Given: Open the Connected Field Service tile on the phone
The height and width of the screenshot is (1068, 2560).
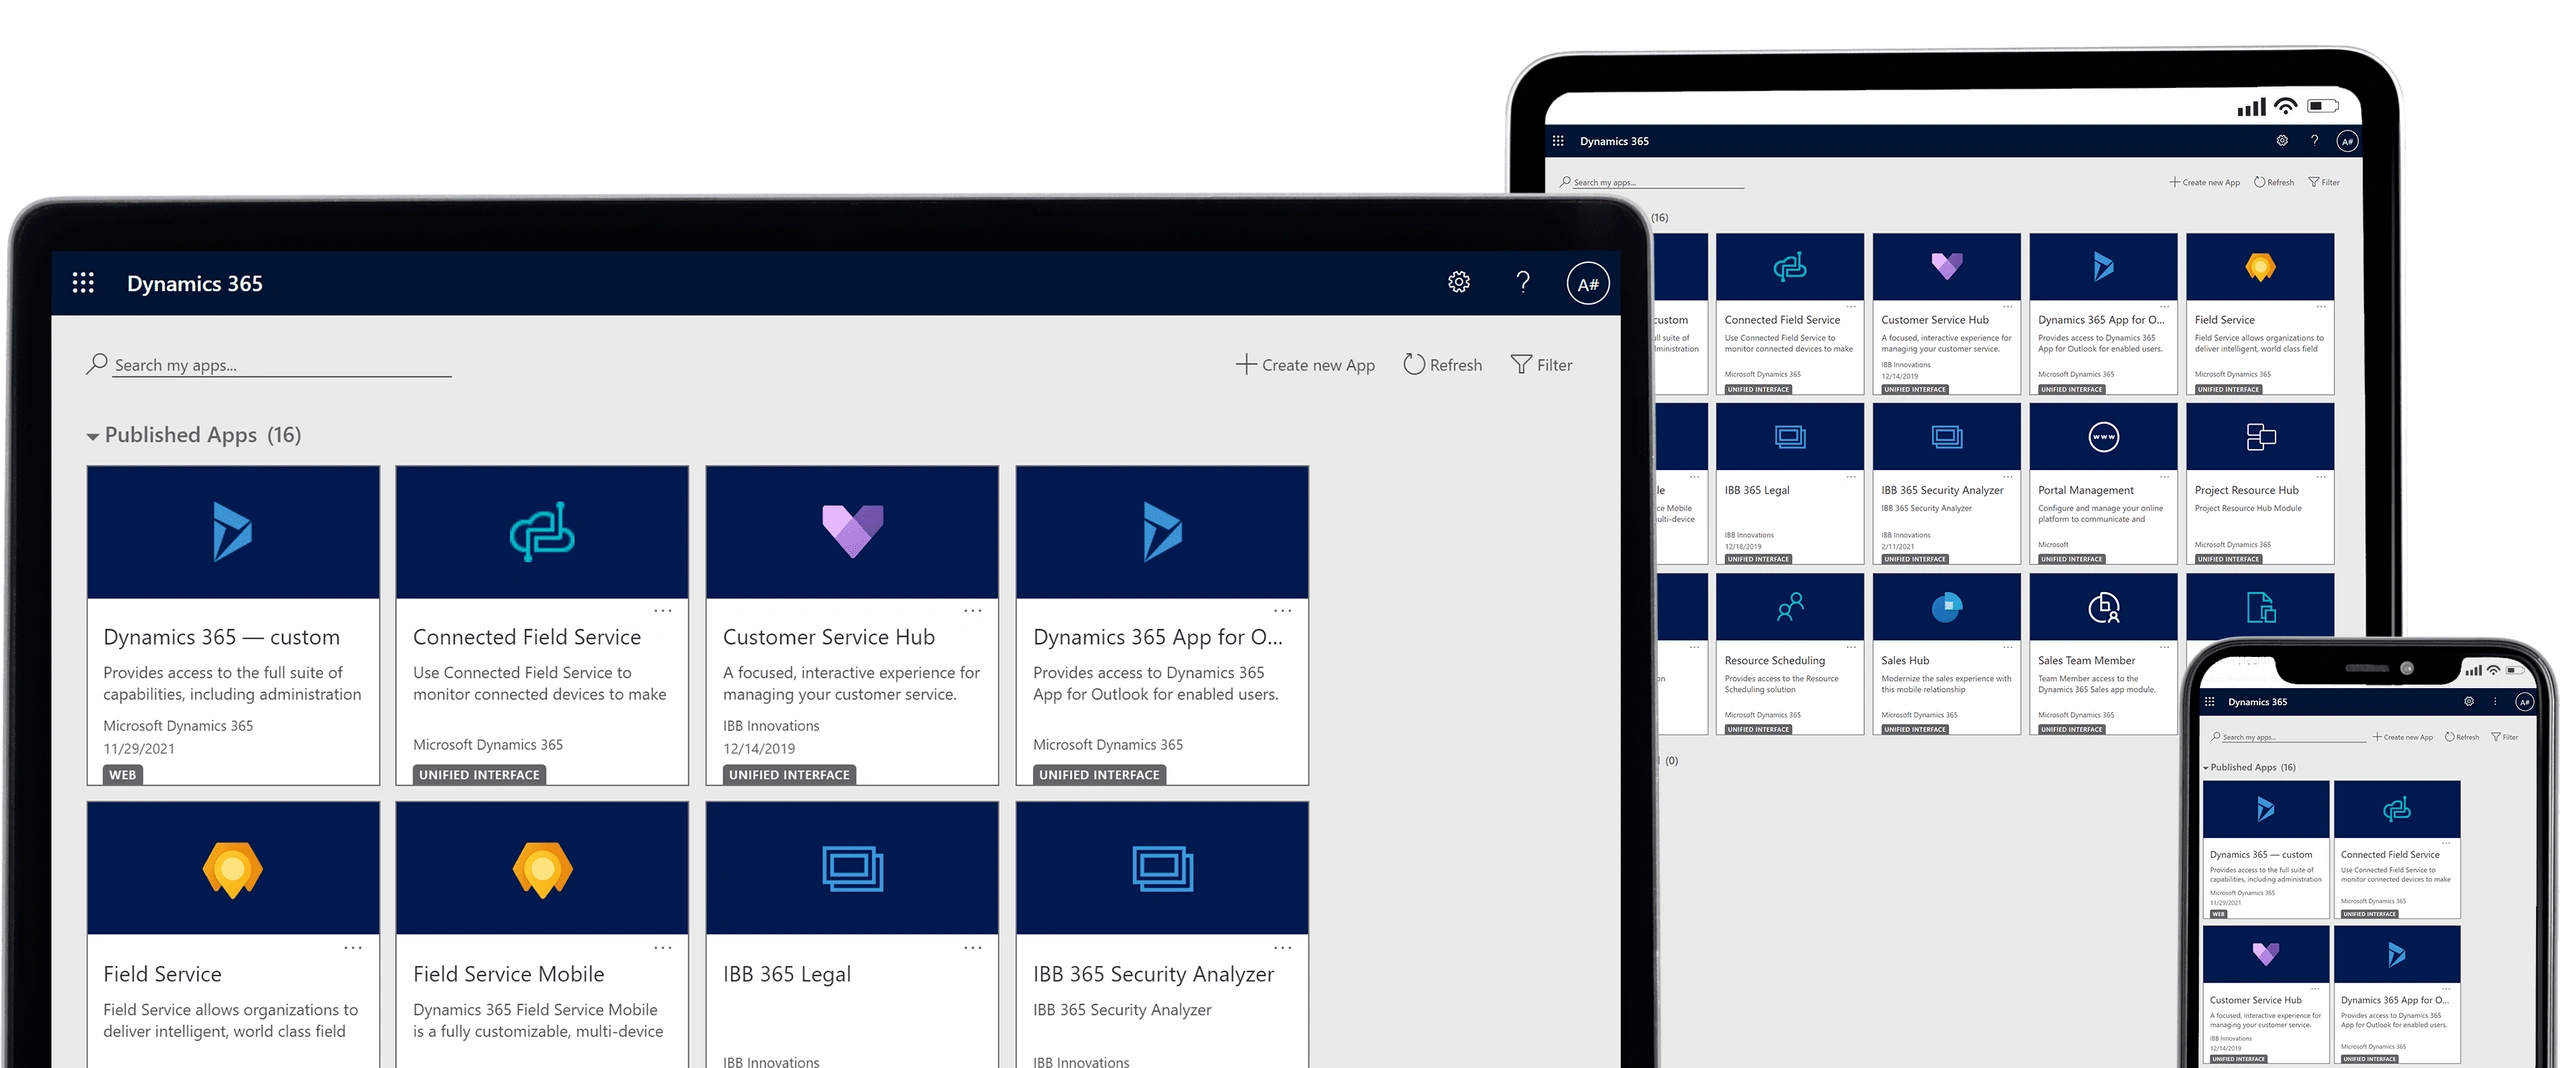Looking at the screenshot, I should click(2397, 850).
